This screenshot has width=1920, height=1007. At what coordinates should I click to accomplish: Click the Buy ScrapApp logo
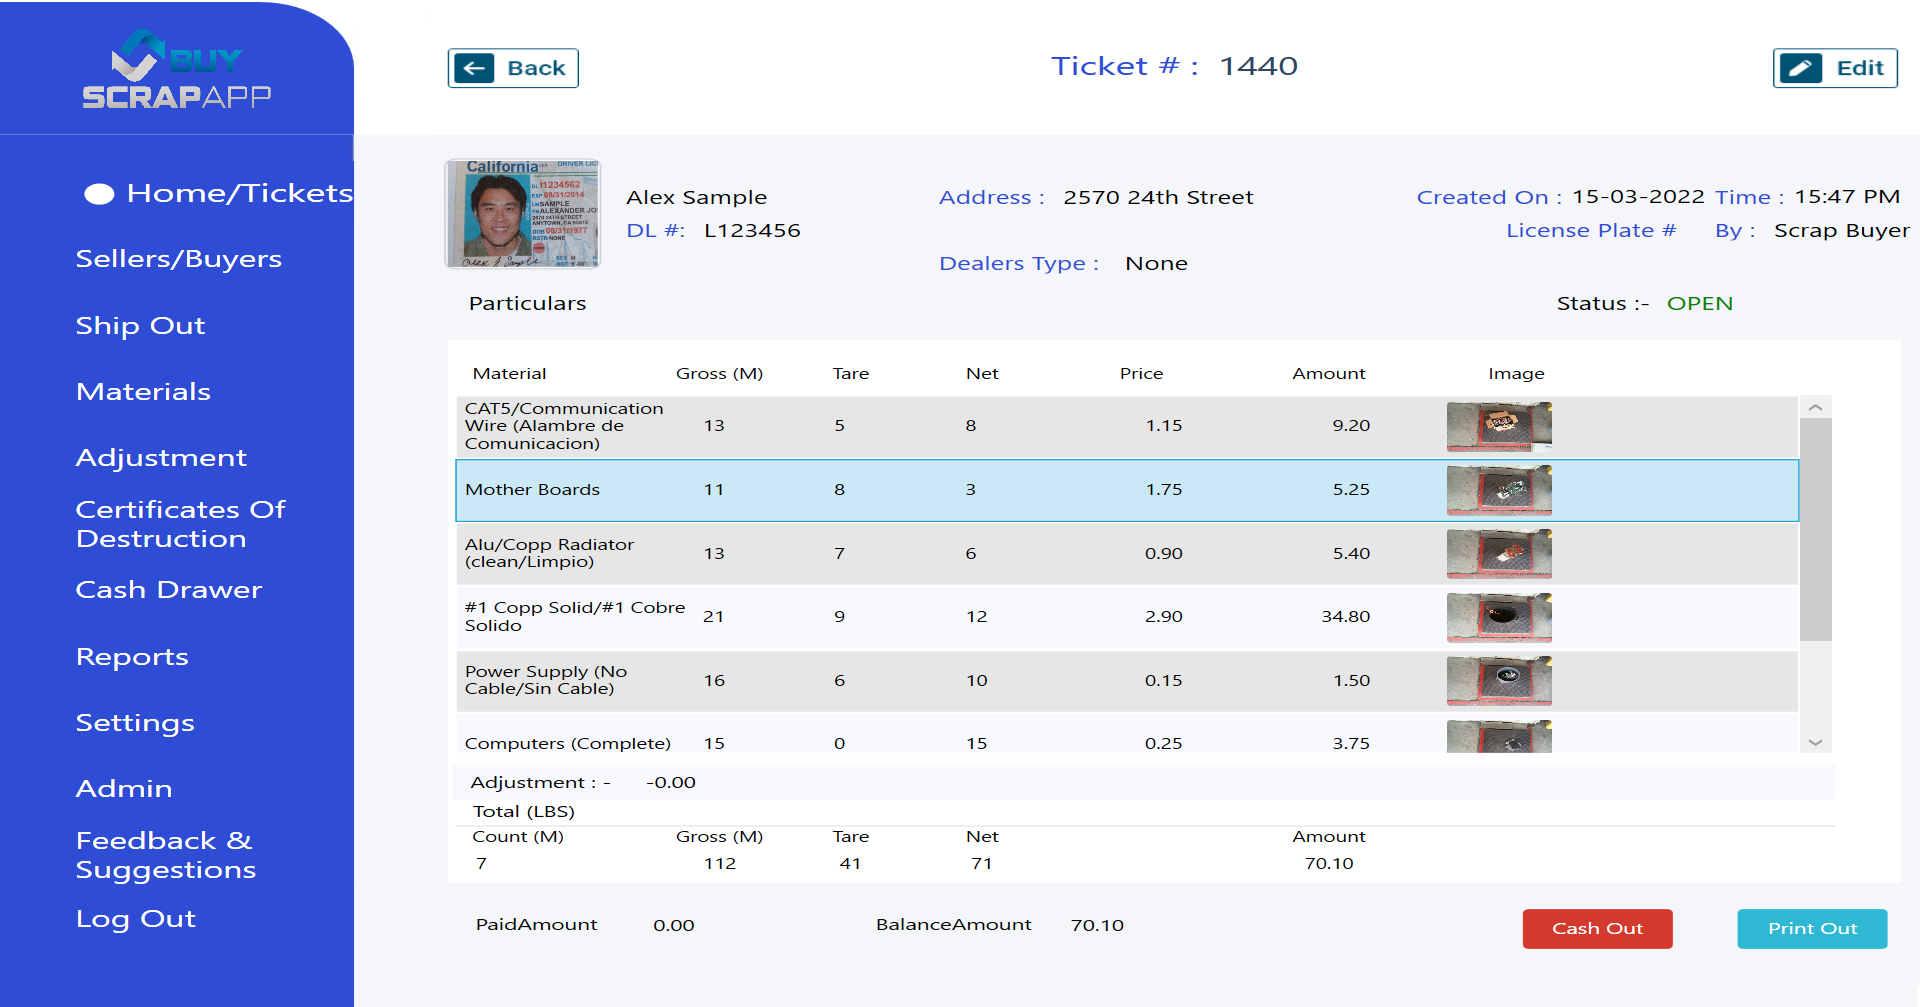[177, 70]
